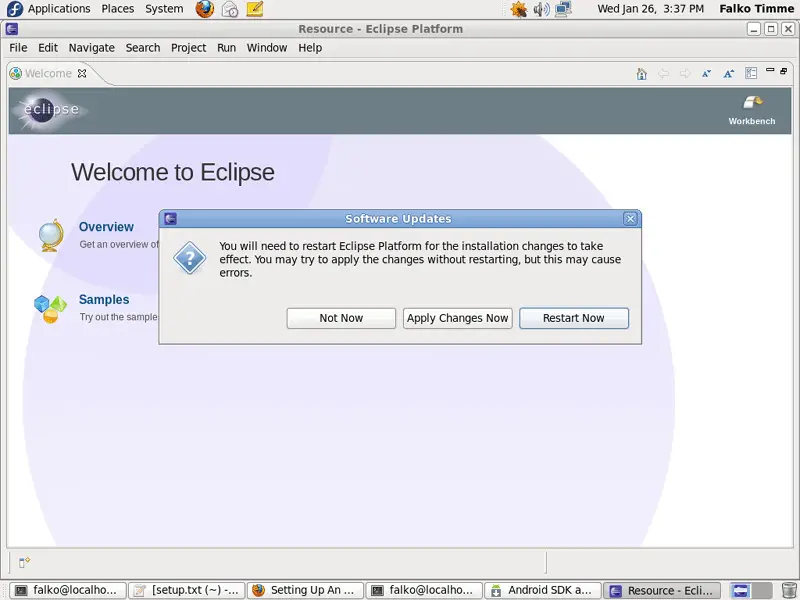This screenshot has width=800, height=600.
Task: Minimize the Eclipse Platform window
Action: [x=754, y=29]
